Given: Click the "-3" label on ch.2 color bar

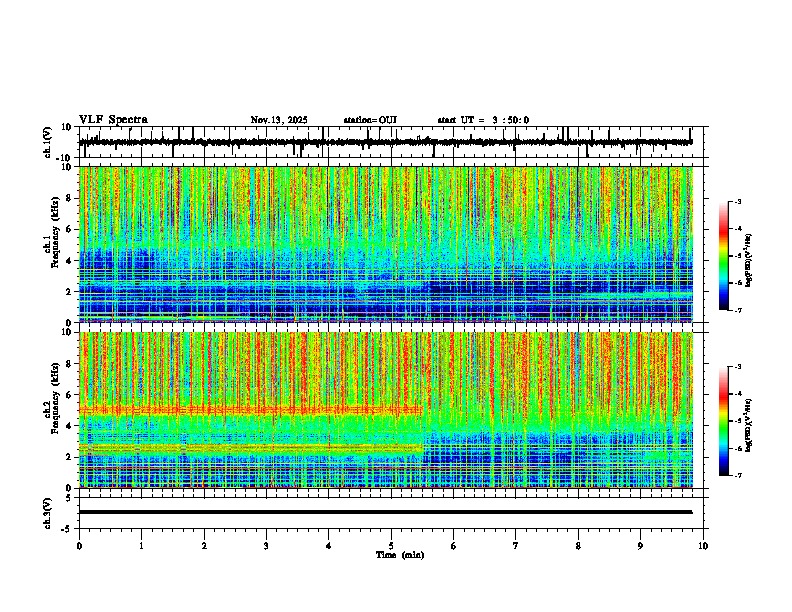Looking at the screenshot, I should tap(737, 367).
